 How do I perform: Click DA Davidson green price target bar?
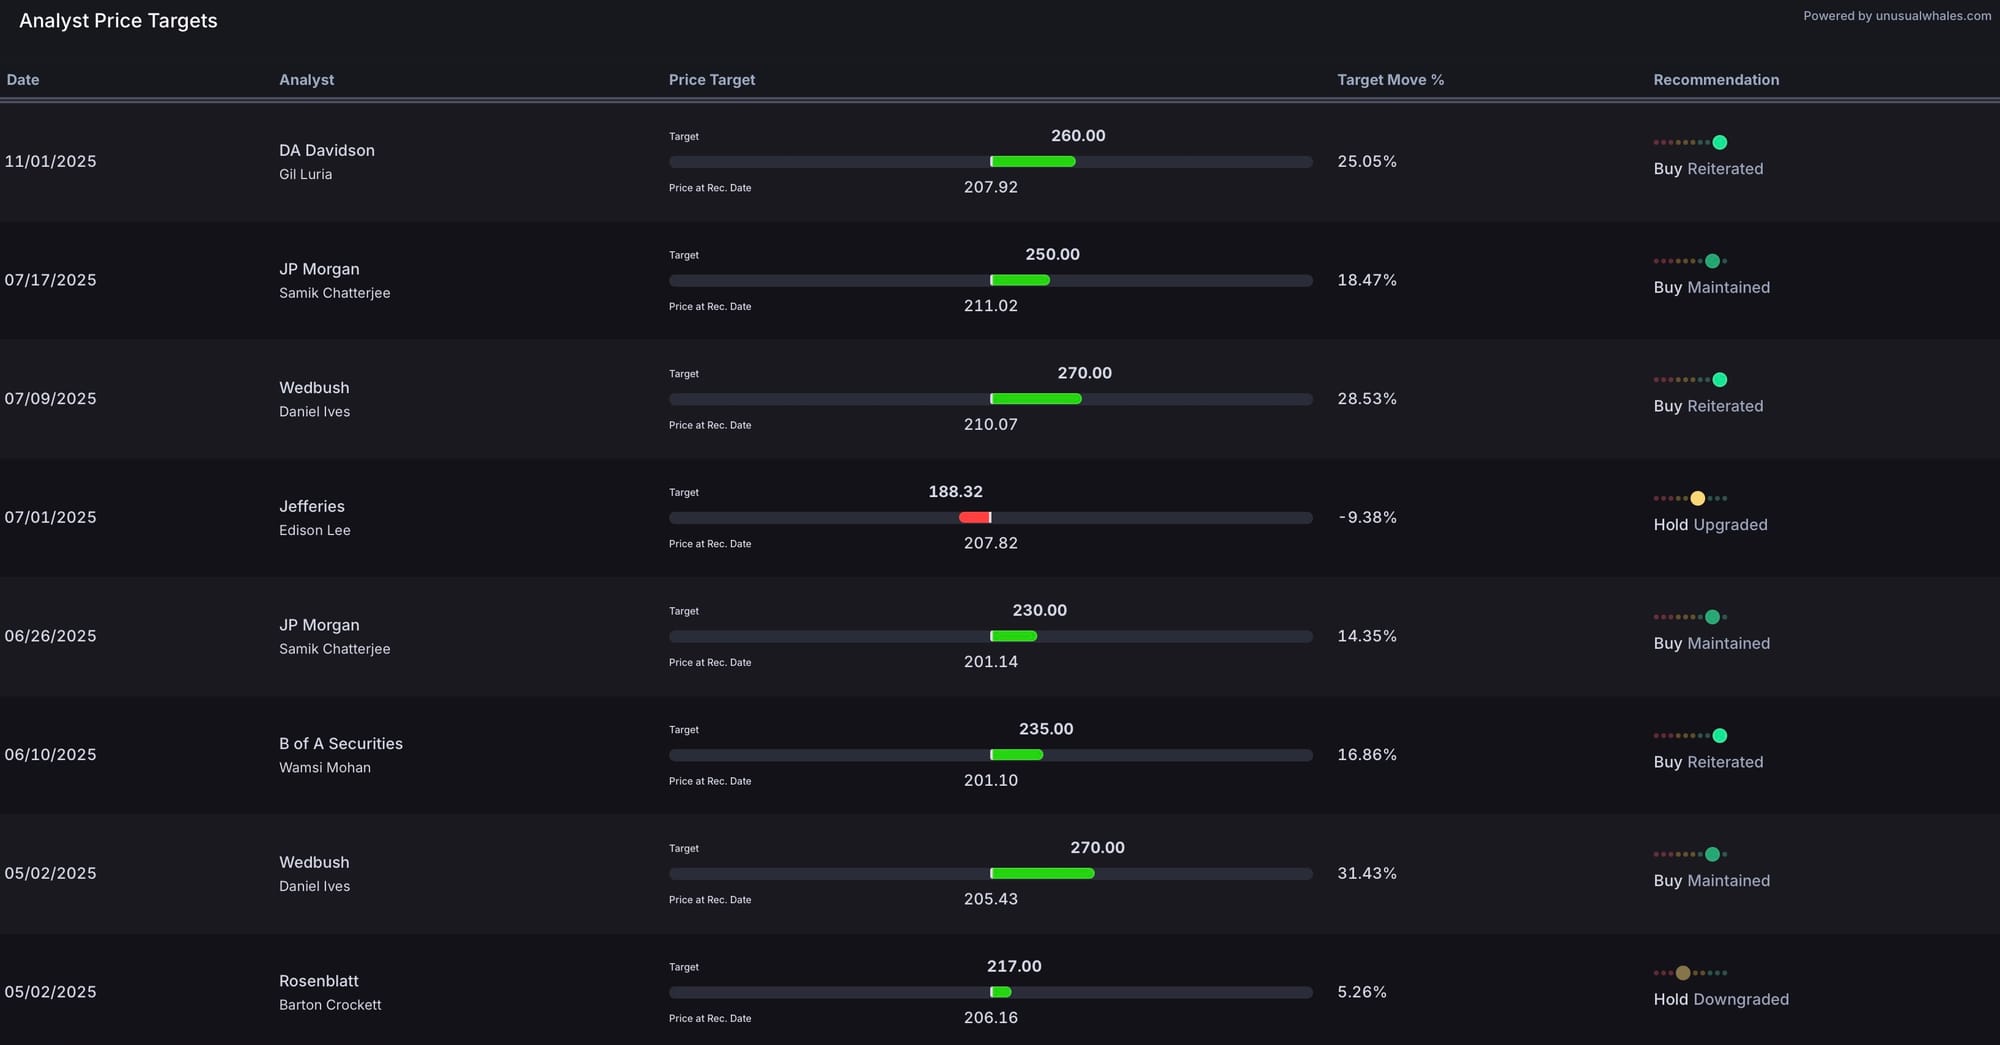tap(1033, 162)
